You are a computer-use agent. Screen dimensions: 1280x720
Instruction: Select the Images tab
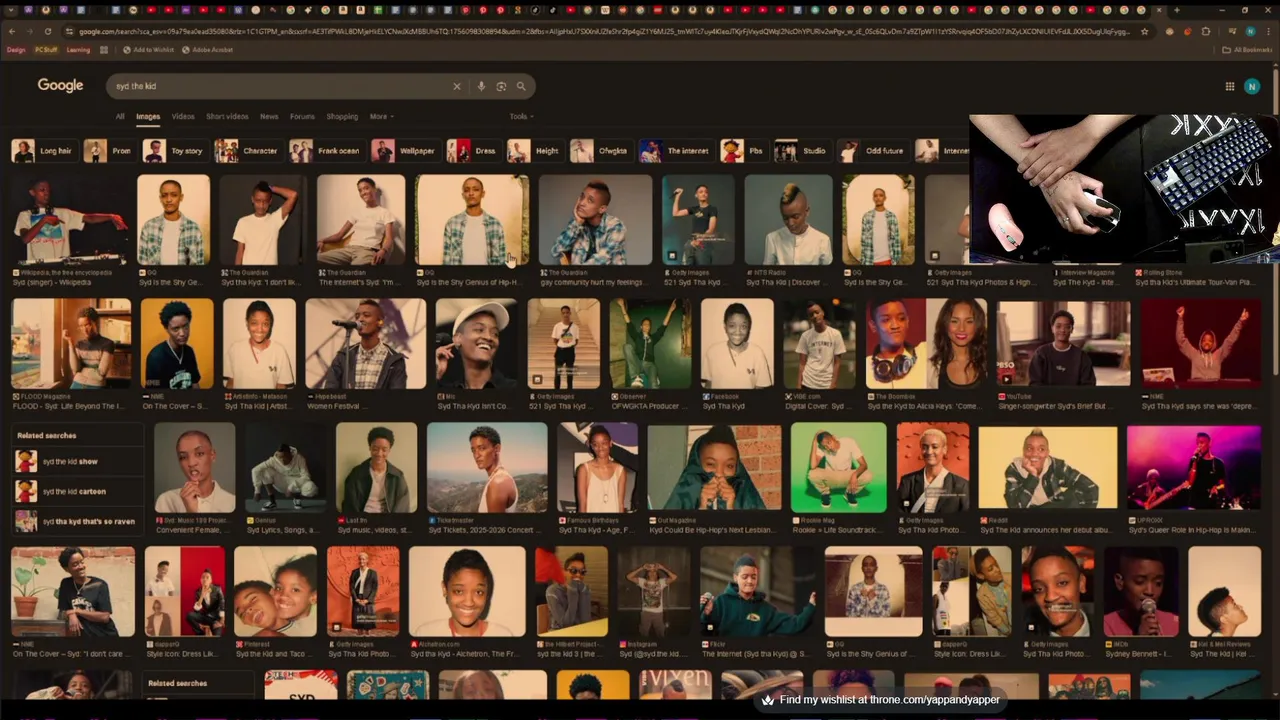coord(148,116)
